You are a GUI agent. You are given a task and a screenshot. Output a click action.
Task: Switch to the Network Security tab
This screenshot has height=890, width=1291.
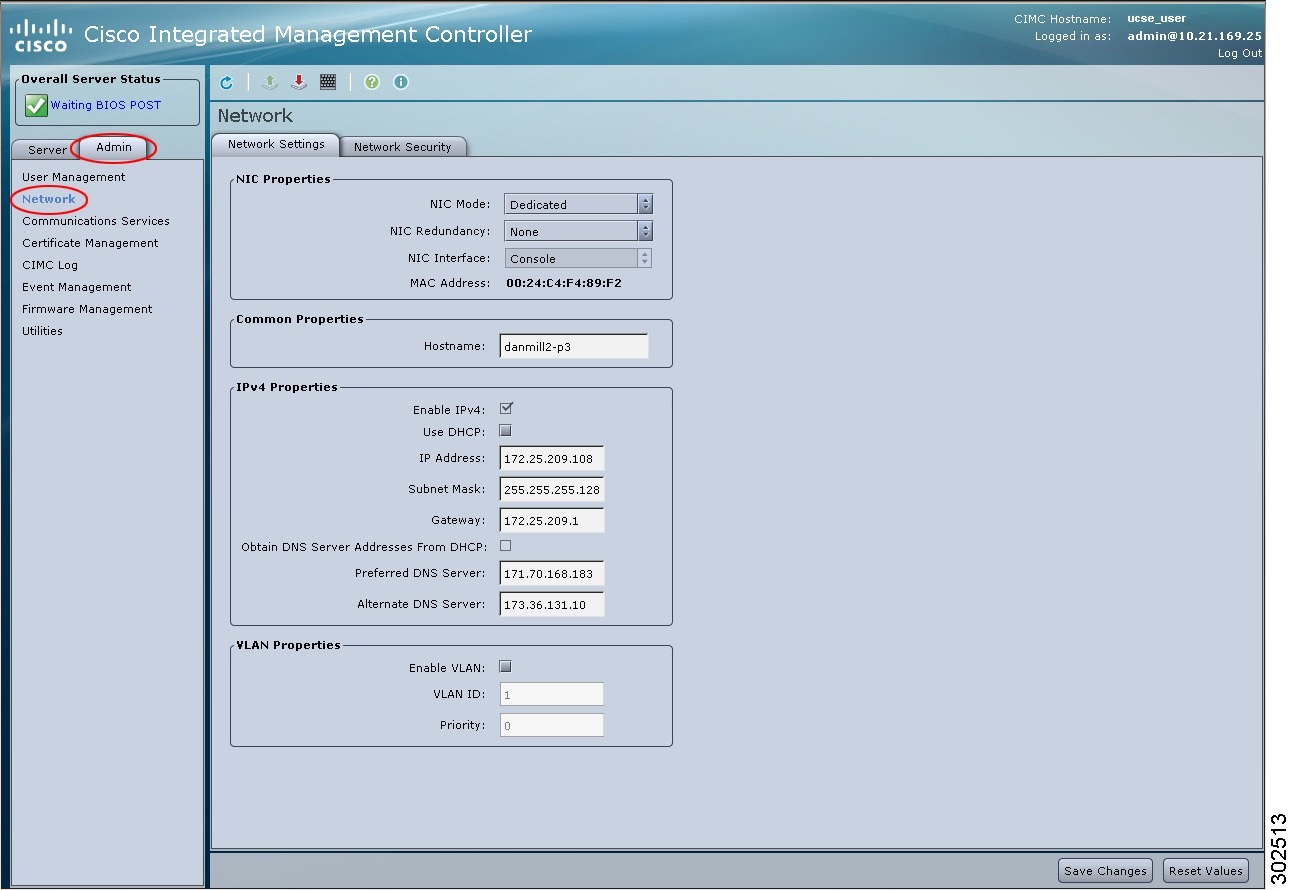coord(402,147)
